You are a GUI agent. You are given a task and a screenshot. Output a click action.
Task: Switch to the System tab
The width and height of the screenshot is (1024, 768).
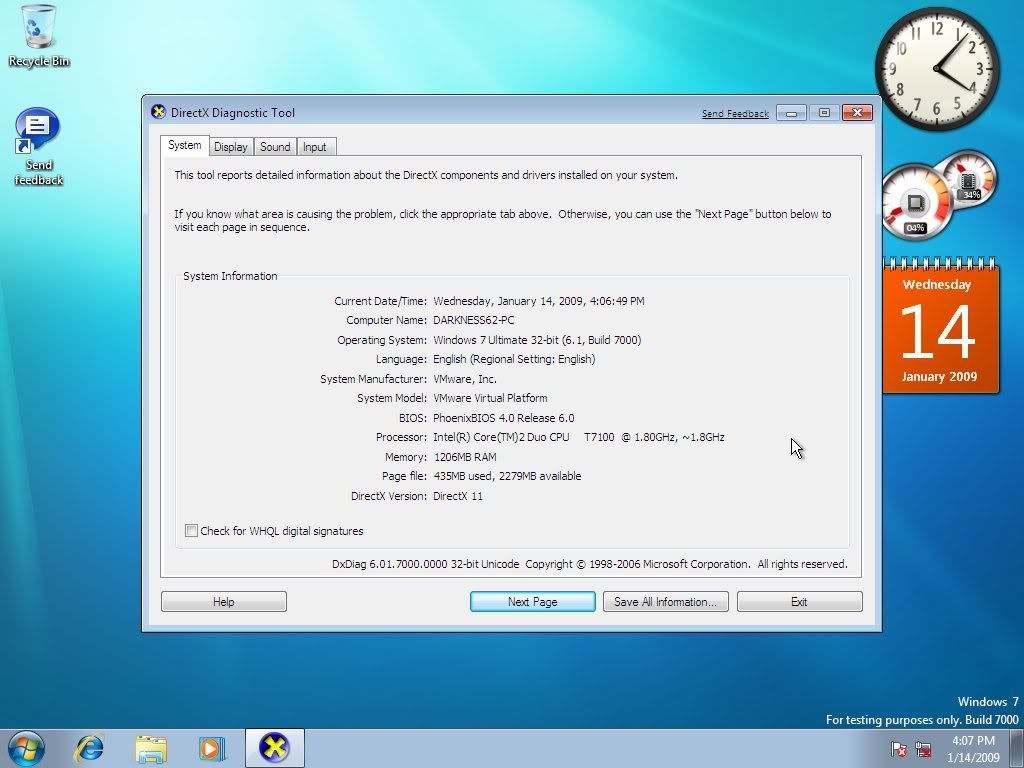185,145
